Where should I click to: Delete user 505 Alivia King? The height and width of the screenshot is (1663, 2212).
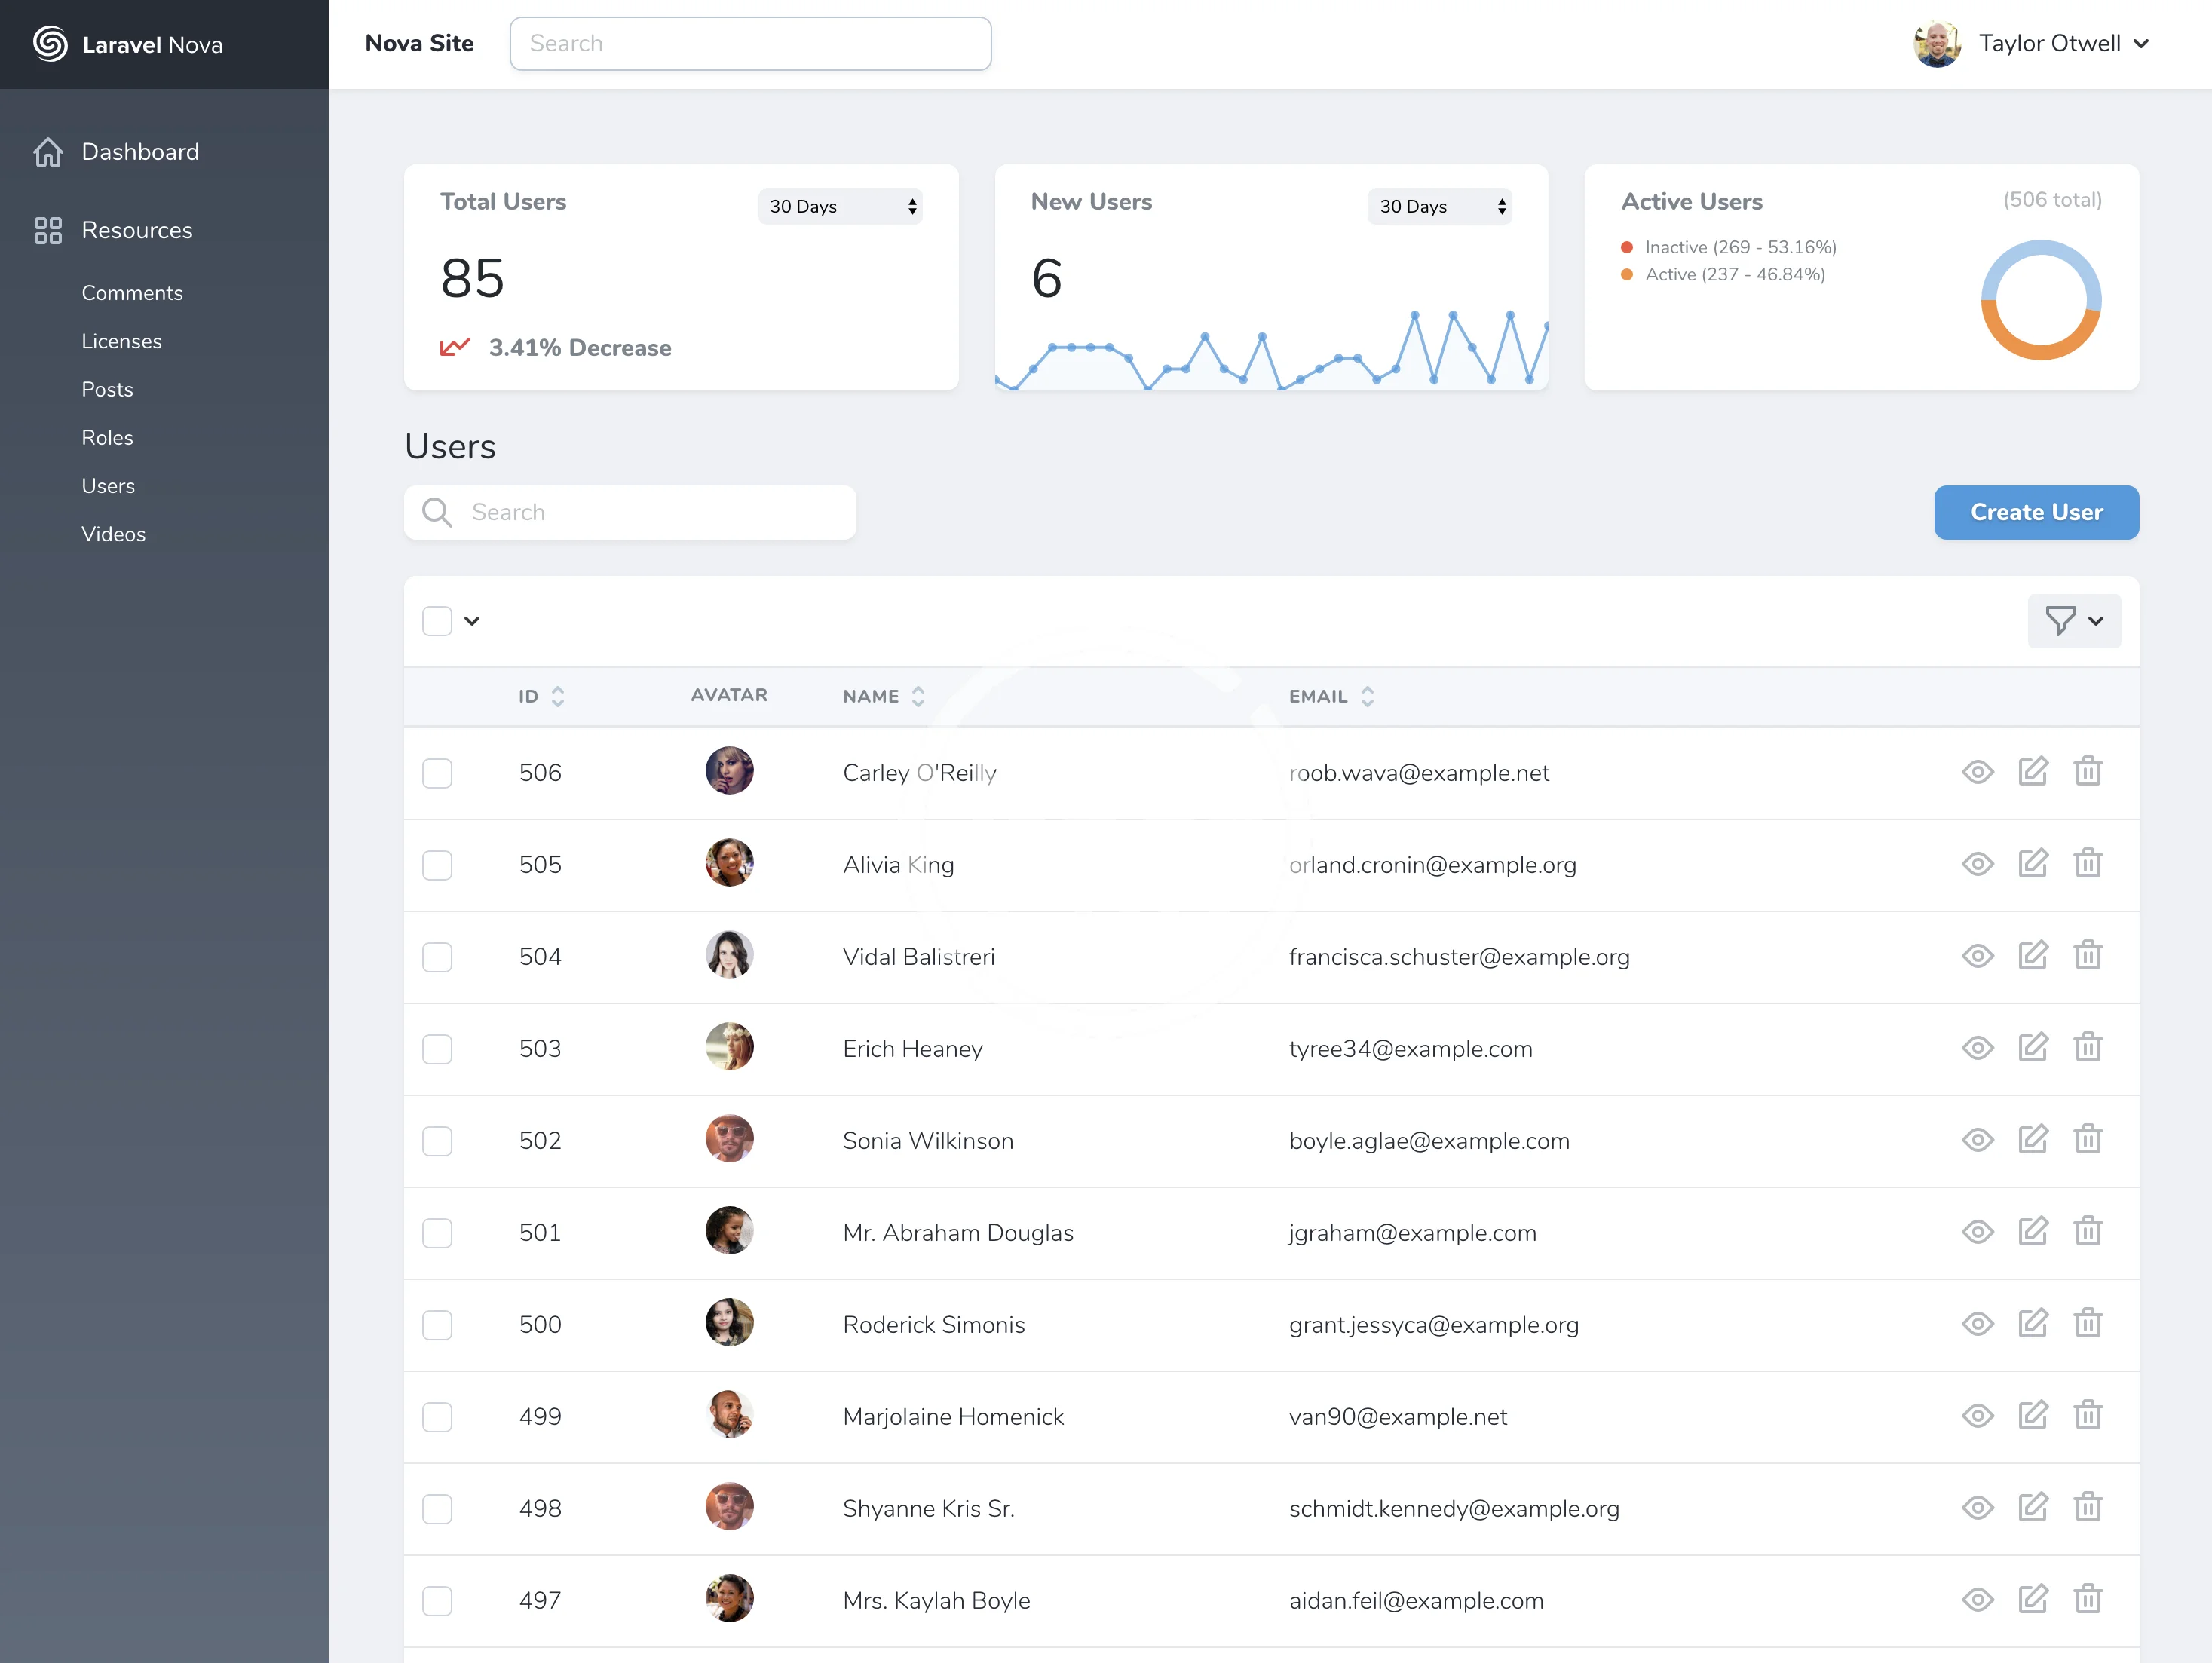[2088, 863]
